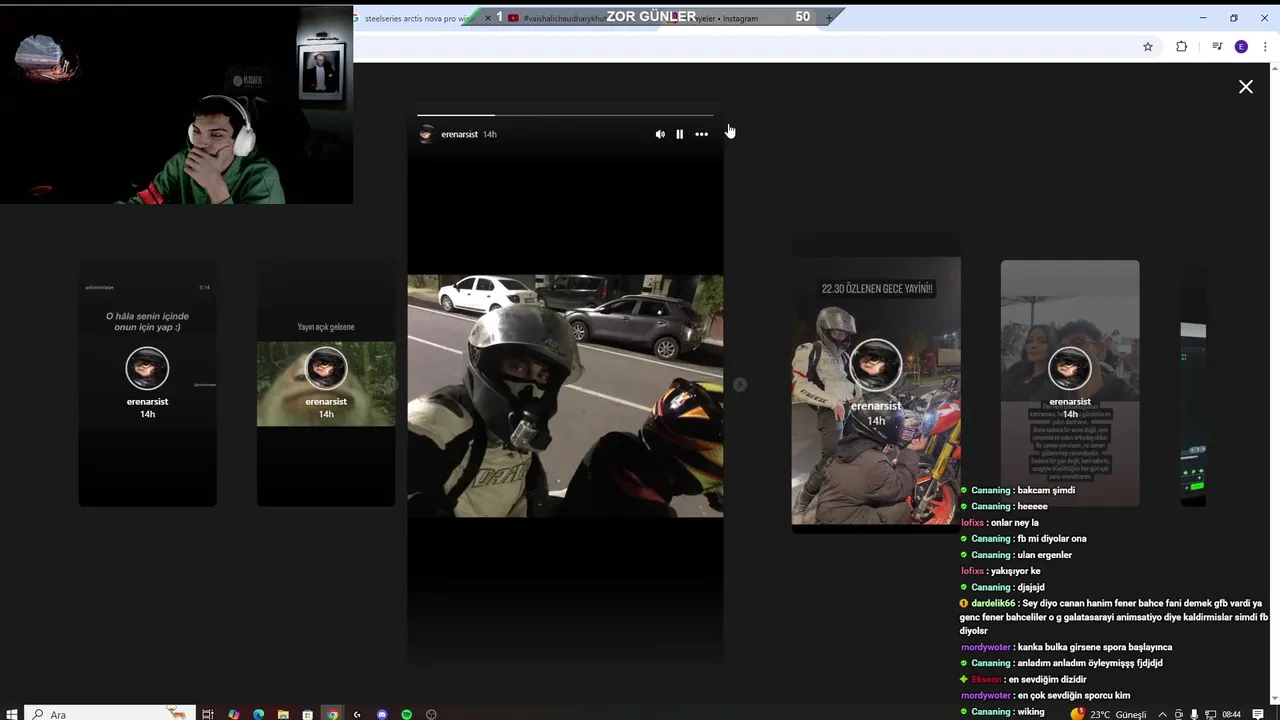
Task: Click chat message 'lofixs : yakışıyor ke'
Action: coord(1001,570)
